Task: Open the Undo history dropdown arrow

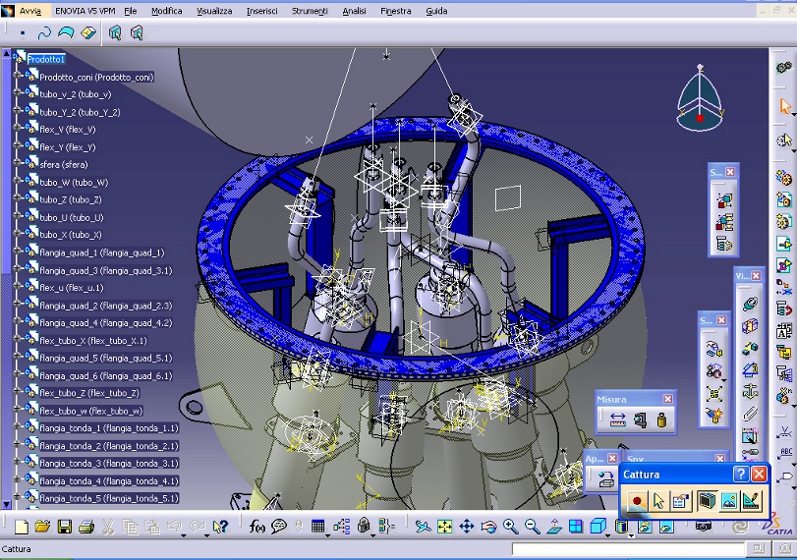Action: tap(183, 536)
